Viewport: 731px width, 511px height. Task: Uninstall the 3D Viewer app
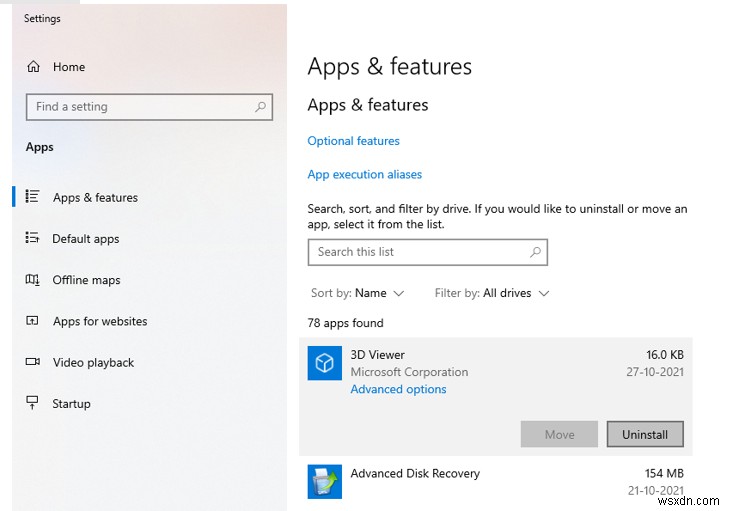coord(644,434)
